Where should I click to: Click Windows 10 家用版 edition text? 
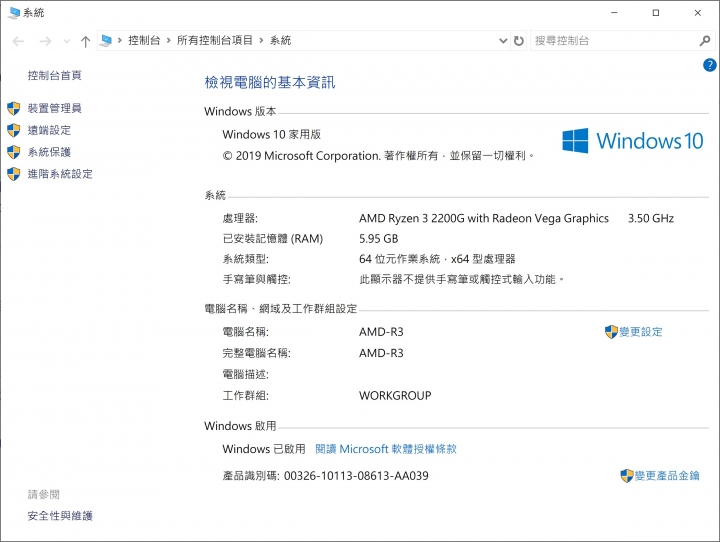pyautogui.click(x=272, y=135)
